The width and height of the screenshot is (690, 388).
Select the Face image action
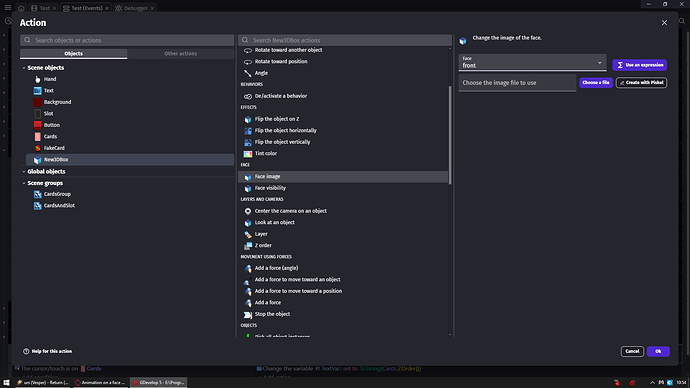click(x=343, y=176)
